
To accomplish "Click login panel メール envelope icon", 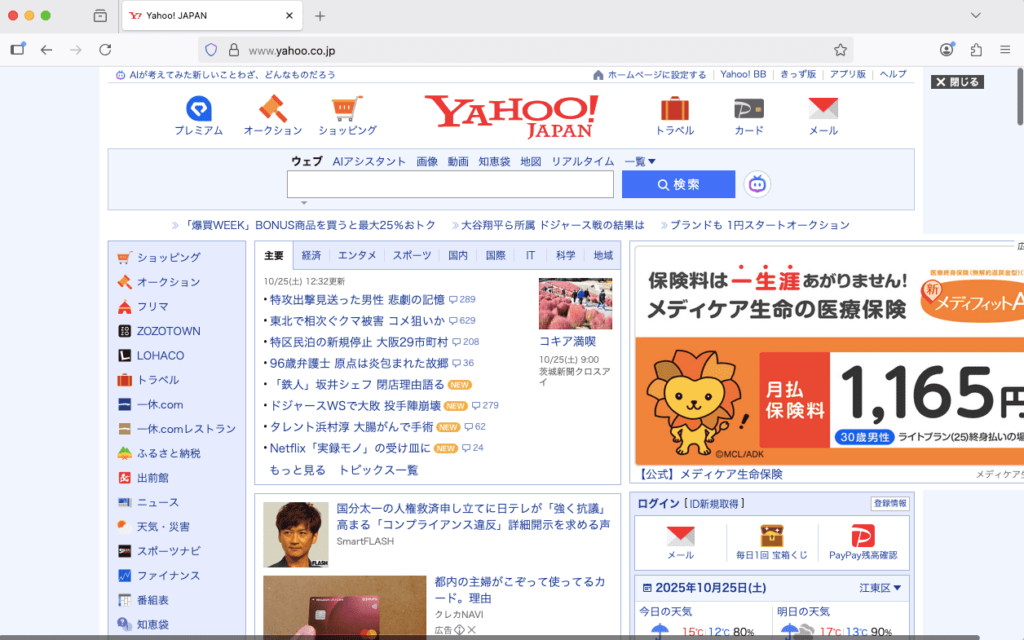I will pos(680,536).
